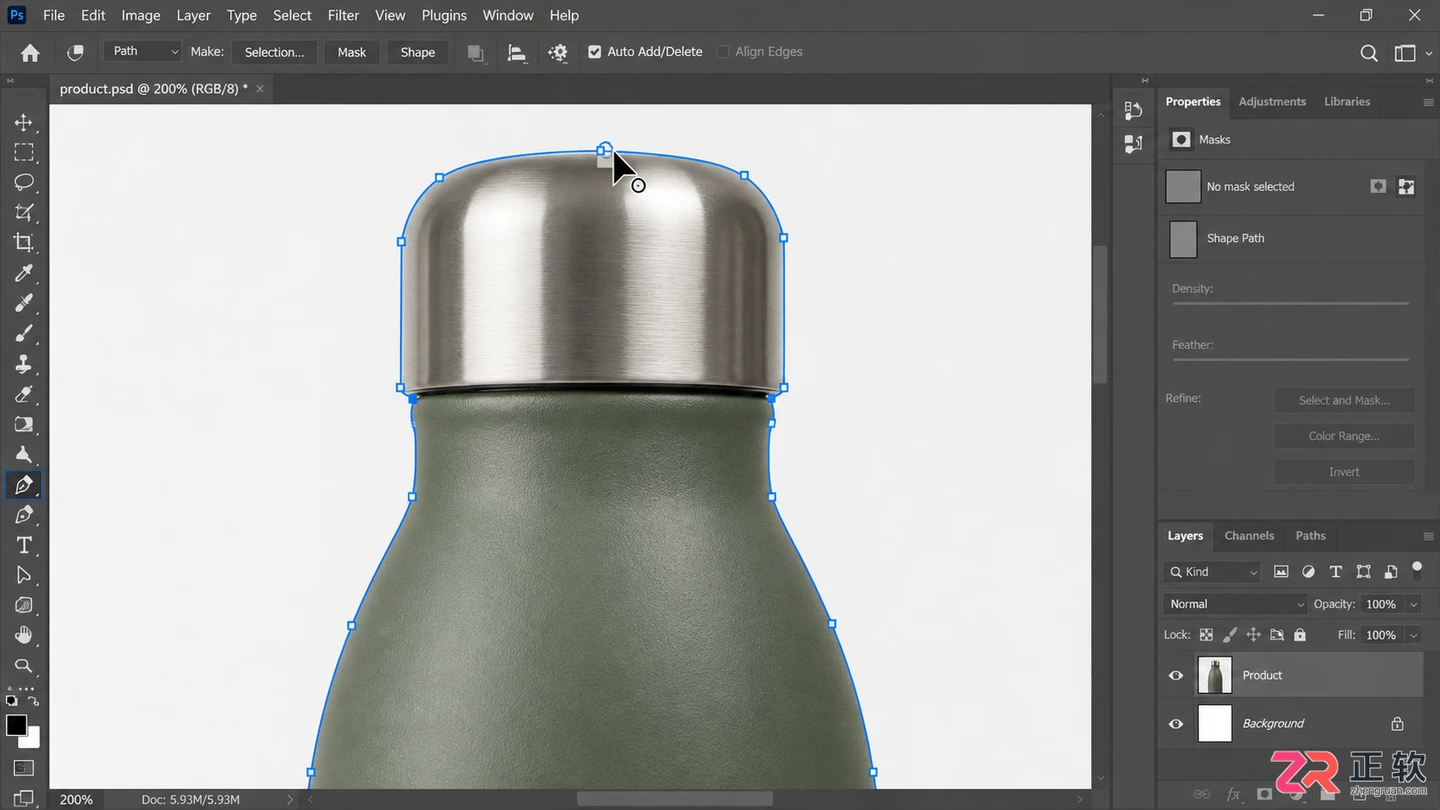Click the Selection... button

click(x=274, y=52)
